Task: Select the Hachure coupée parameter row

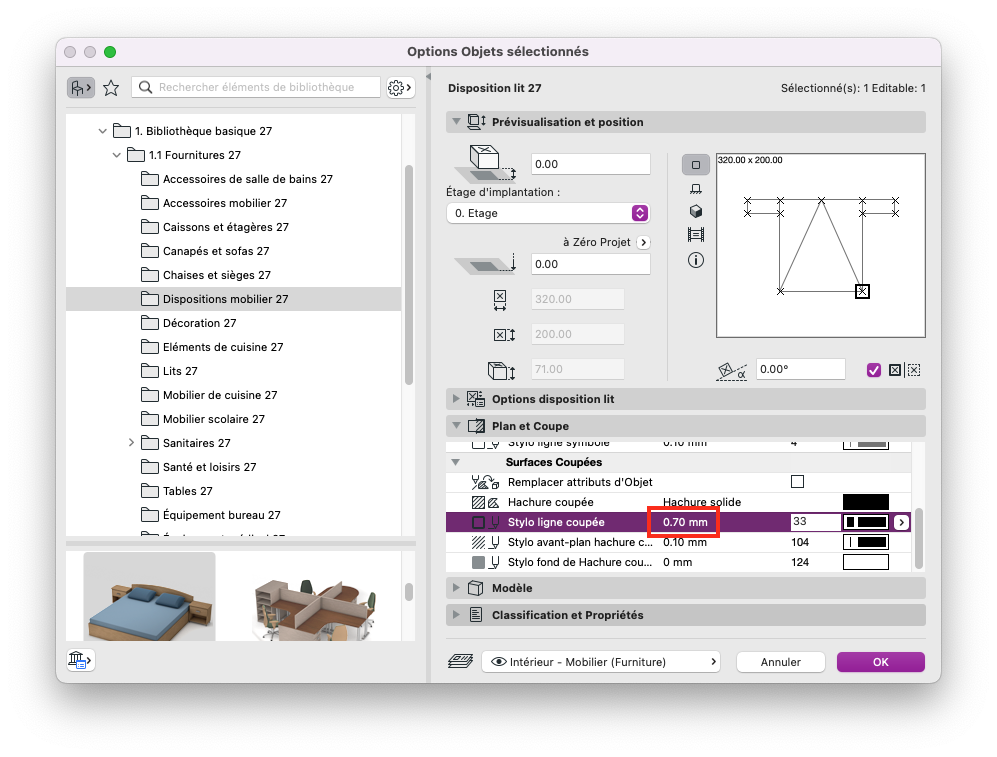Action: tap(678, 502)
